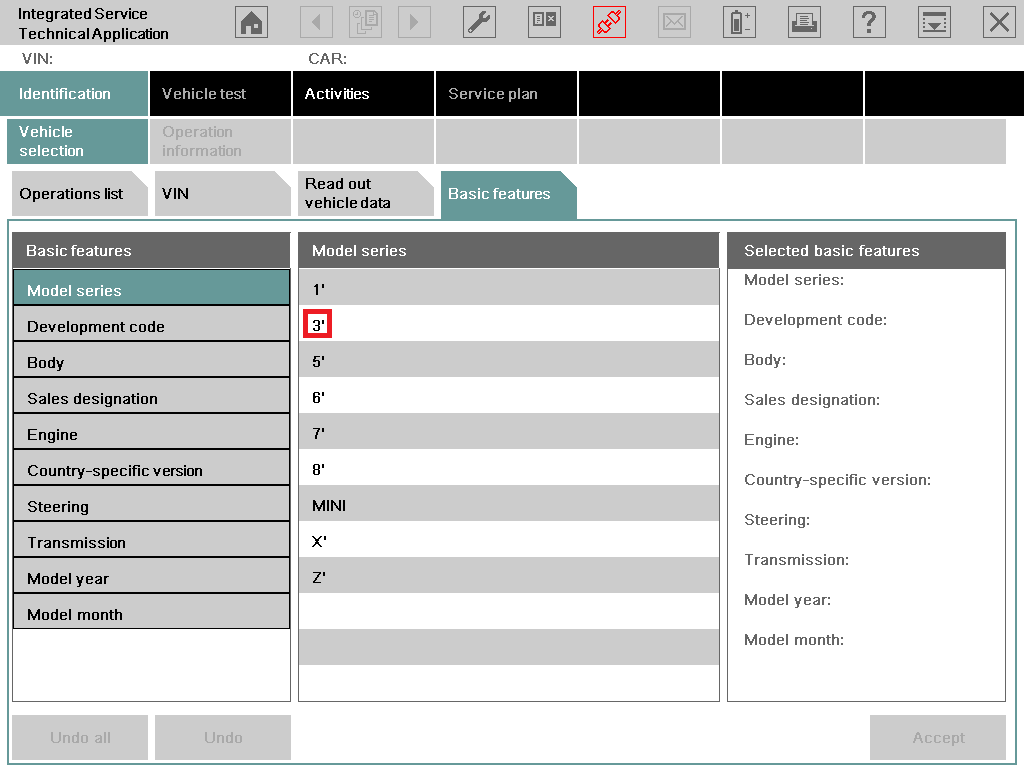Click the 'Engine:' selected features label
This screenshot has height=768, width=1024.
(771, 440)
